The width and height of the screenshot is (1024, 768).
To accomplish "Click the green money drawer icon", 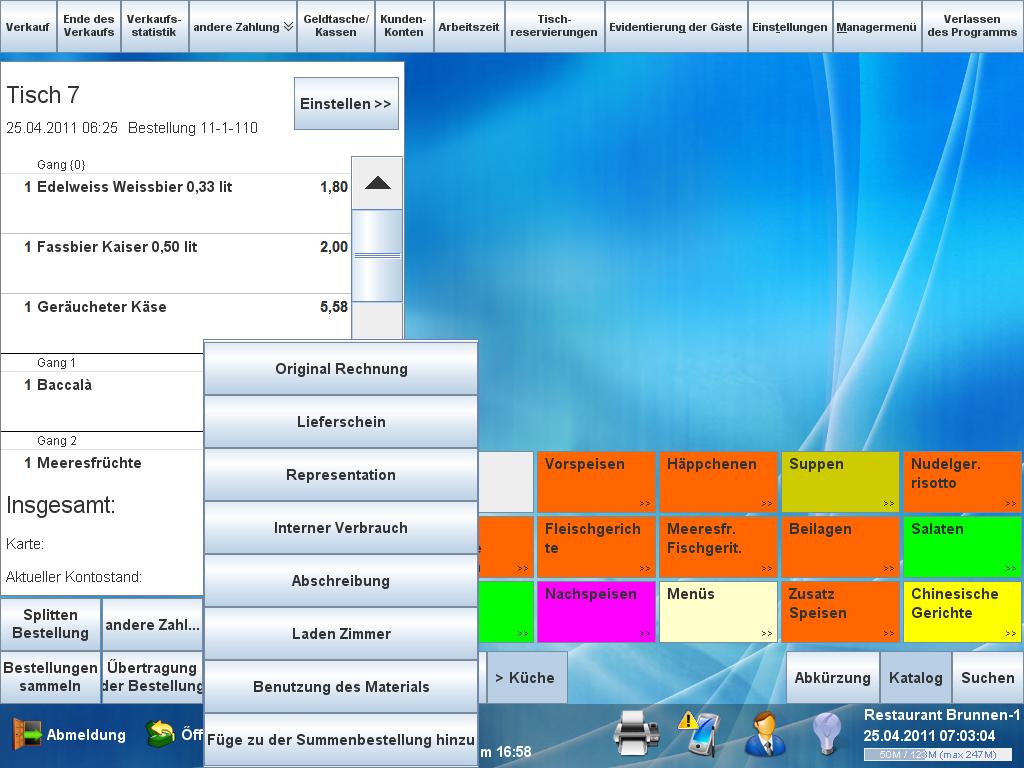I will (160, 735).
